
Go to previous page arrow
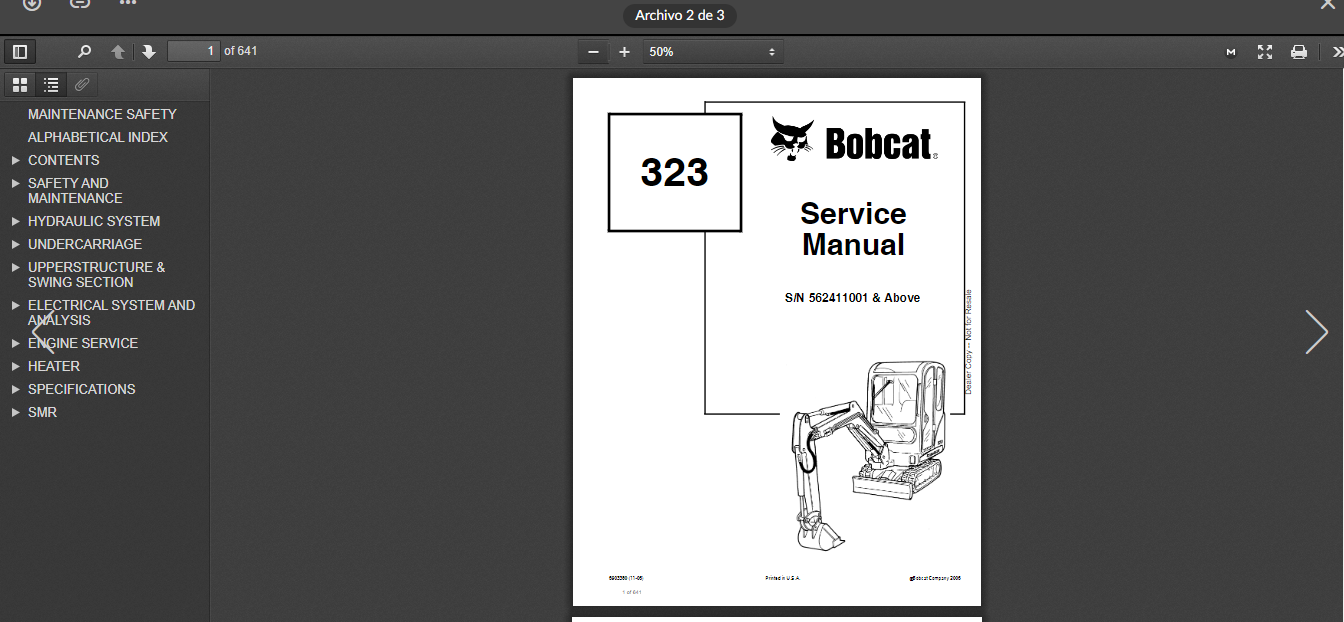[118, 51]
